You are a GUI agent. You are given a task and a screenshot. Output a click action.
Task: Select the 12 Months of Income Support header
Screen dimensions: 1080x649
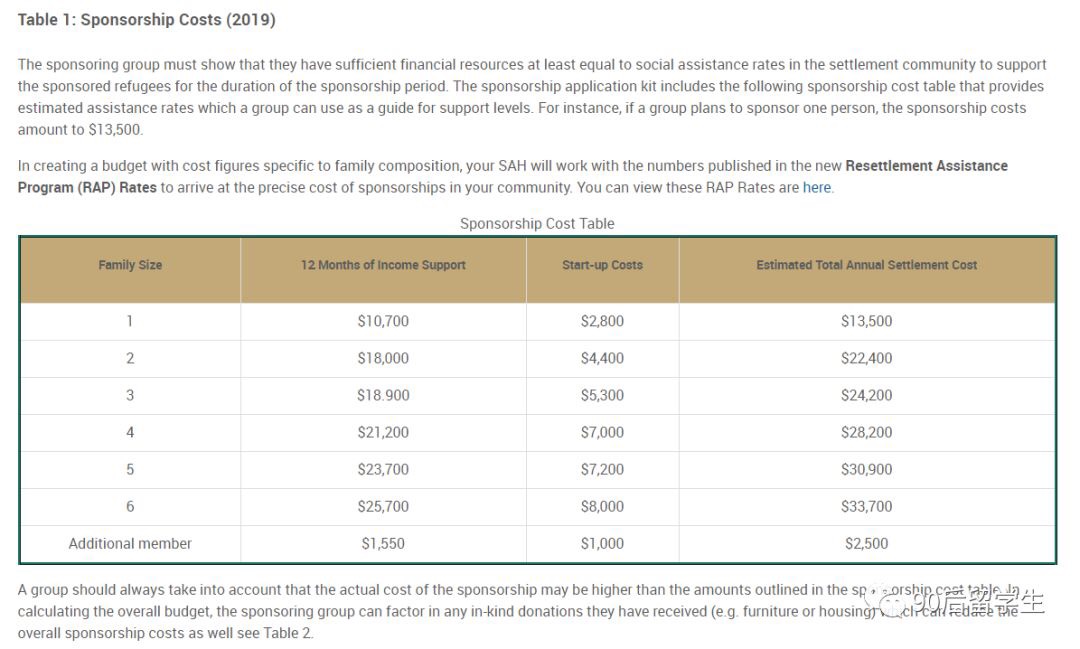coord(383,265)
